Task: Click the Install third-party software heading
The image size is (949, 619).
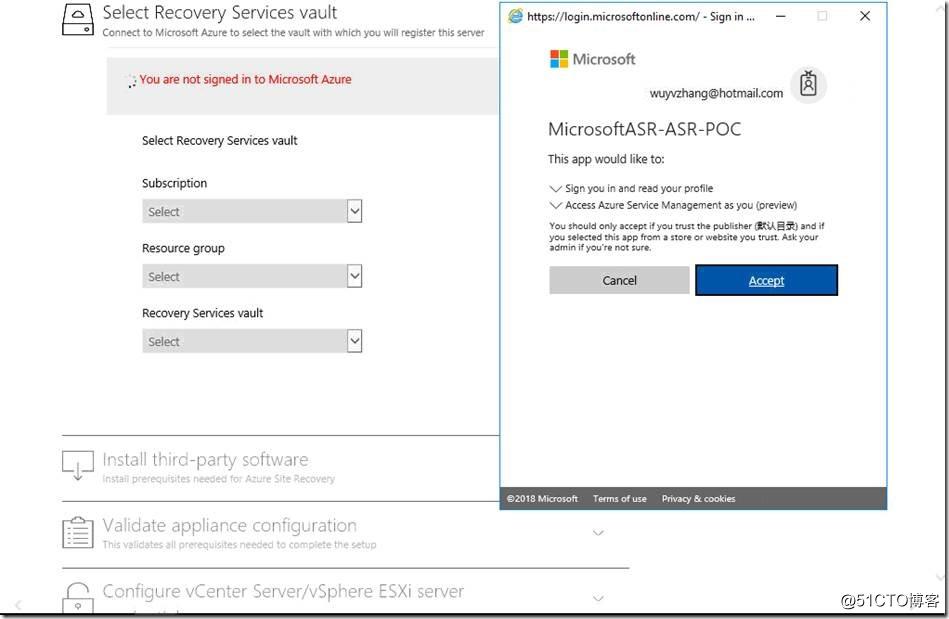Action: (x=205, y=460)
